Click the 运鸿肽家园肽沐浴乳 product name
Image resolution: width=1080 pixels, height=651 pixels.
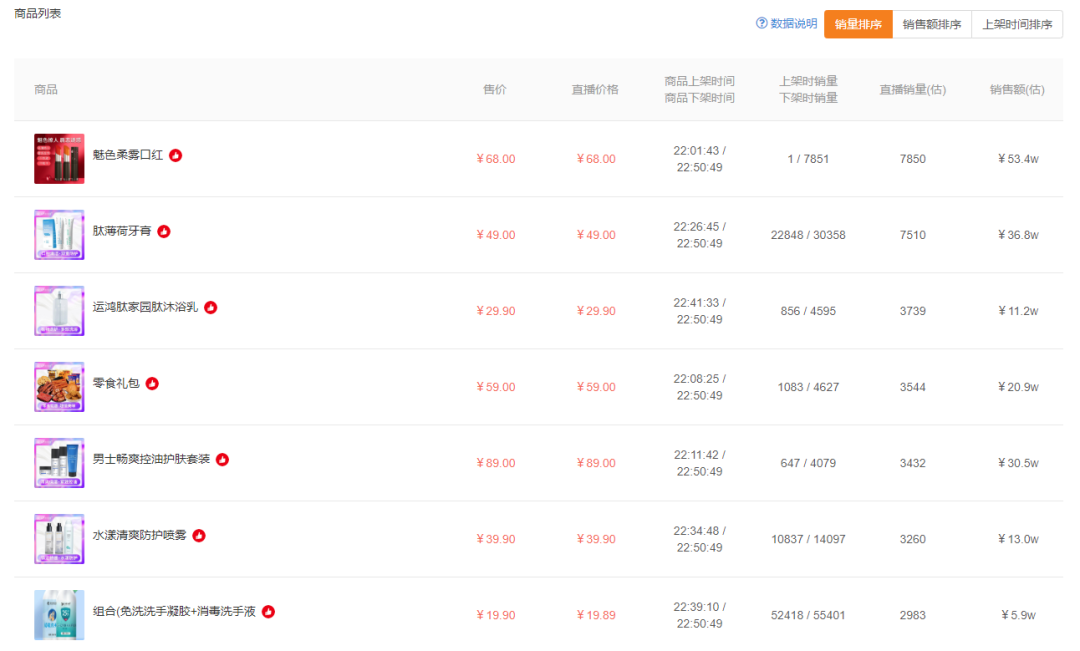tap(145, 307)
